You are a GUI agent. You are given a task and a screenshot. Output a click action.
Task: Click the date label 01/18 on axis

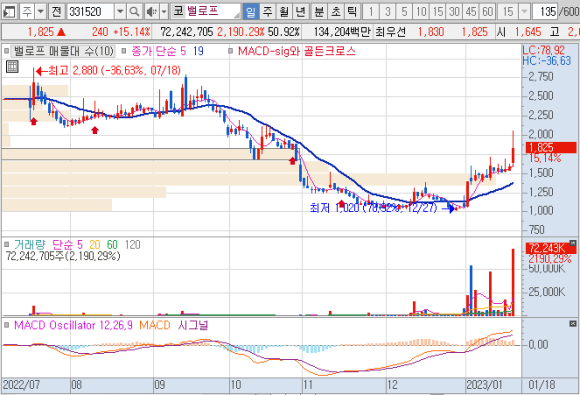[542, 385]
